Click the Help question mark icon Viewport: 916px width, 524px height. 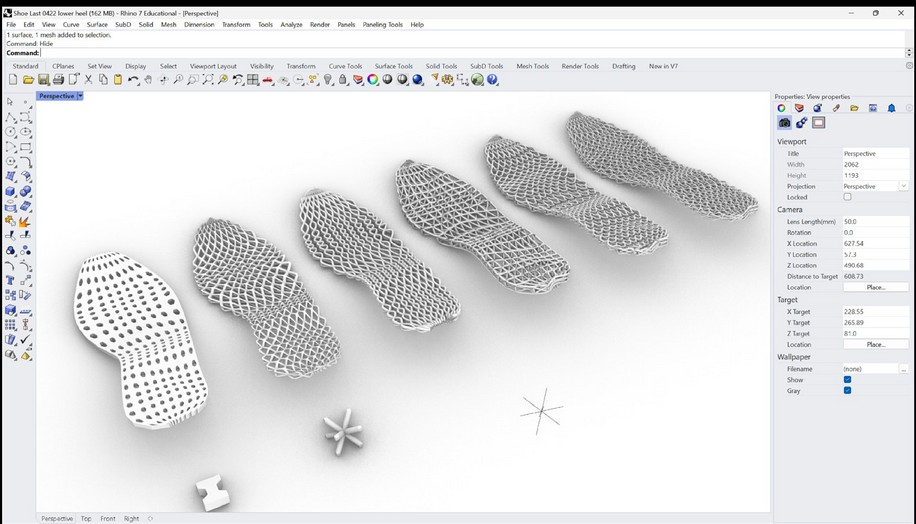pyautogui.click(x=492, y=79)
